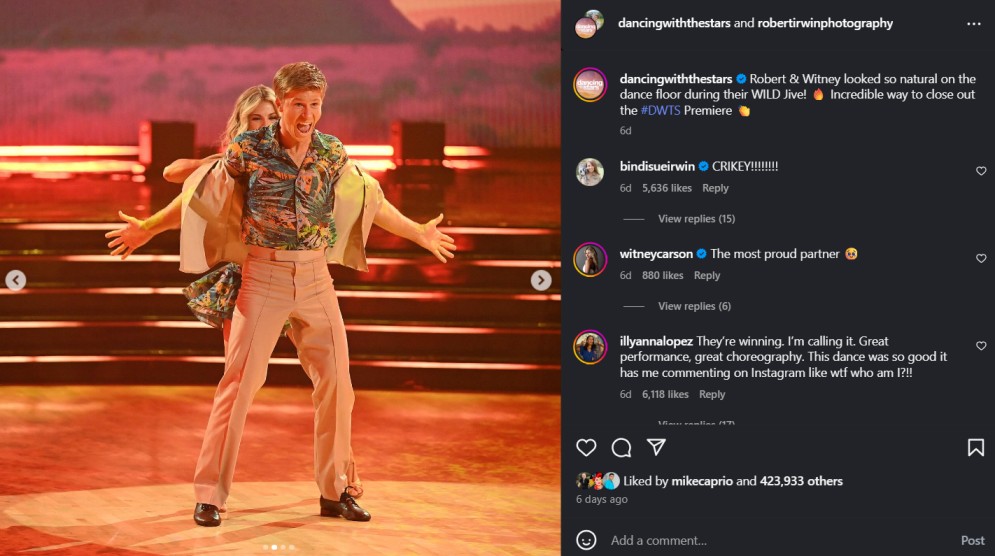The width and height of the screenshot is (995, 556).
Task: Click the Add a comment field
Action: [770, 540]
